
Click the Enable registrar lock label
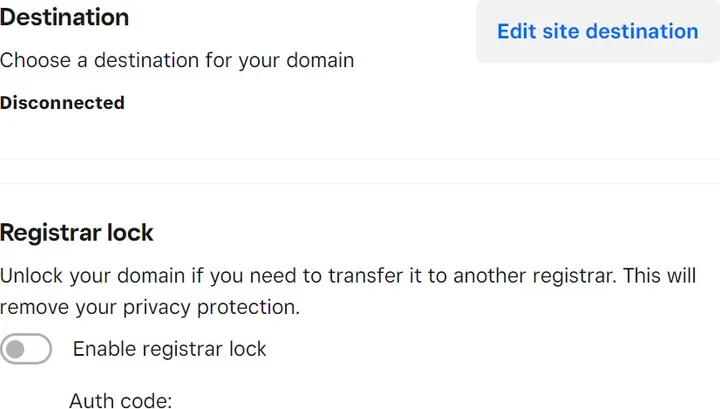click(170, 349)
